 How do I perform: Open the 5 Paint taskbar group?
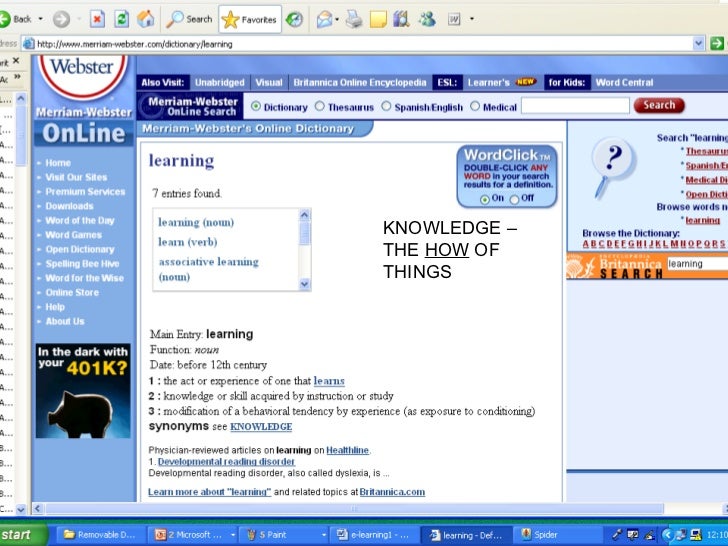click(x=285, y=535)
